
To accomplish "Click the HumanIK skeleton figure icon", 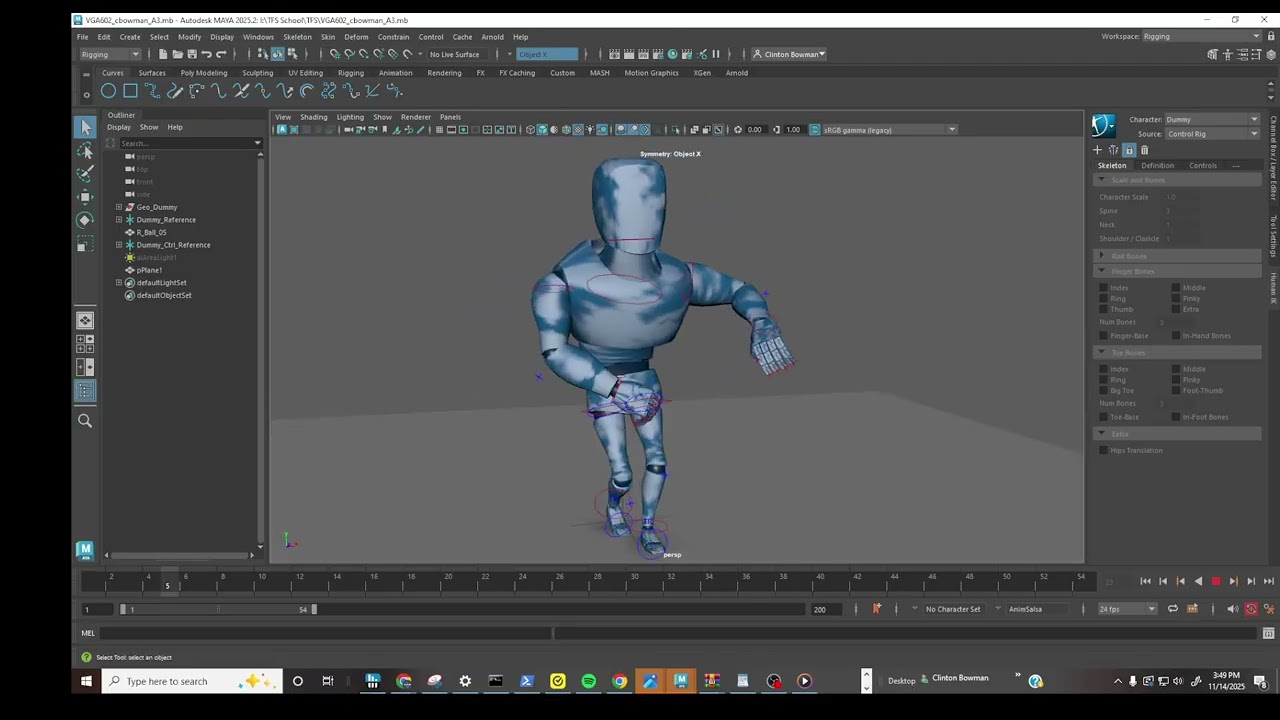I will pos(1113,150).
